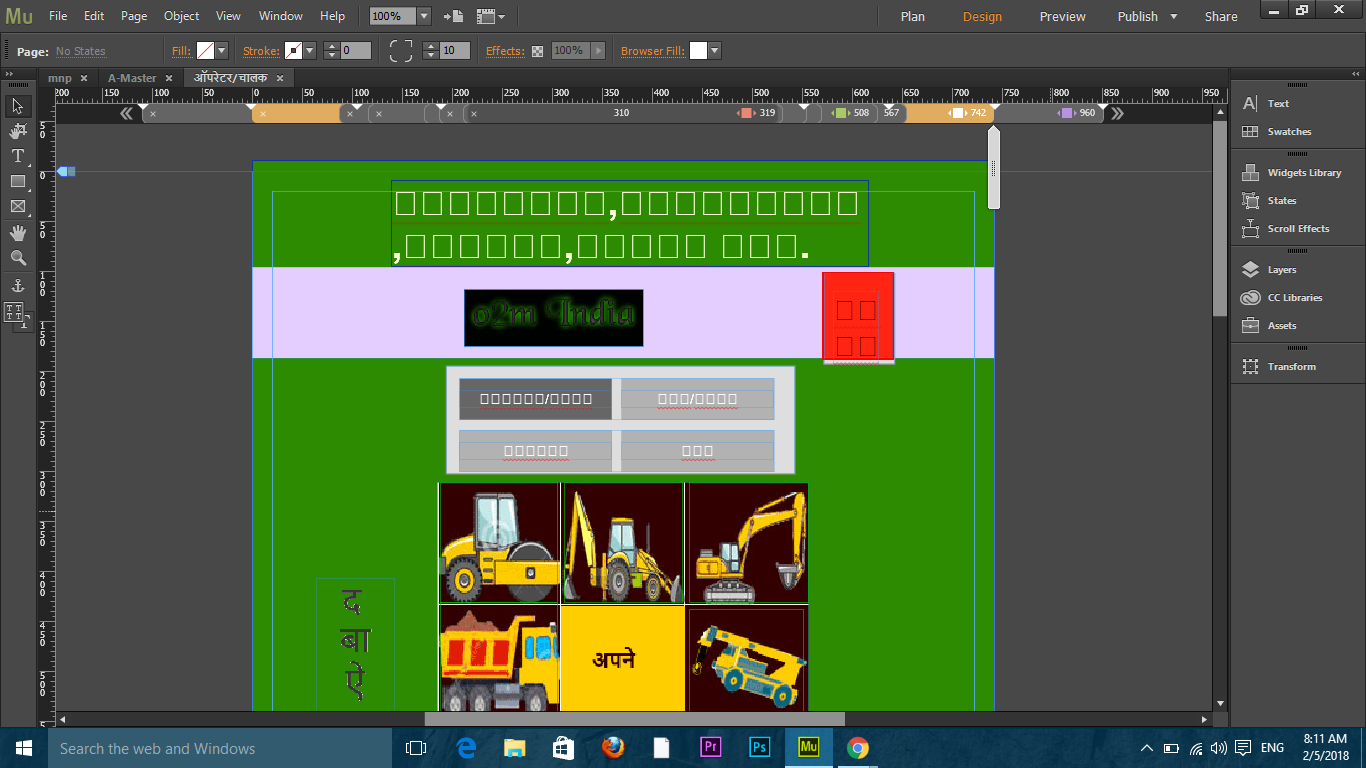Open the Scroll Effects panel
The height and width of the screenshot is (768, 1366).
coord(1298,228)
